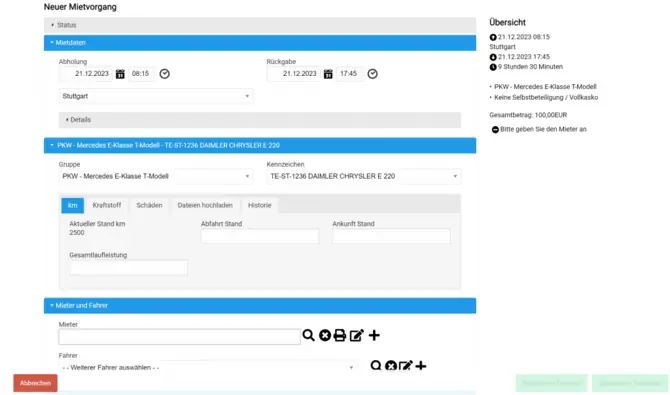Click the Abfahrt Stand input field
The width and height of the screenshot is (670, 395).
pos(260,236)
